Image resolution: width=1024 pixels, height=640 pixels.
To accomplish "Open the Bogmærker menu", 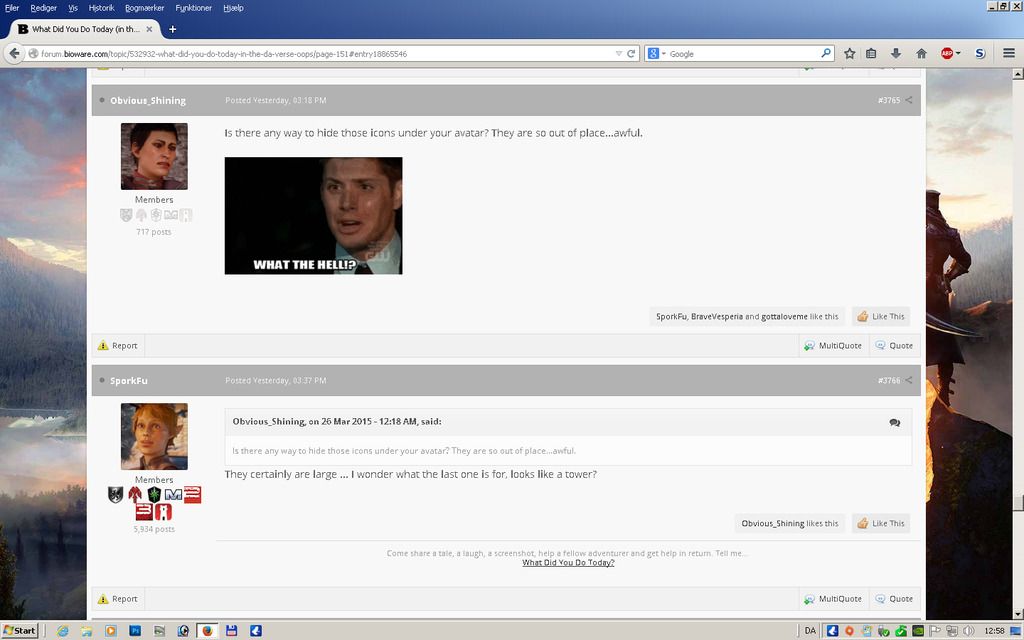I will [x=143, y=7].
